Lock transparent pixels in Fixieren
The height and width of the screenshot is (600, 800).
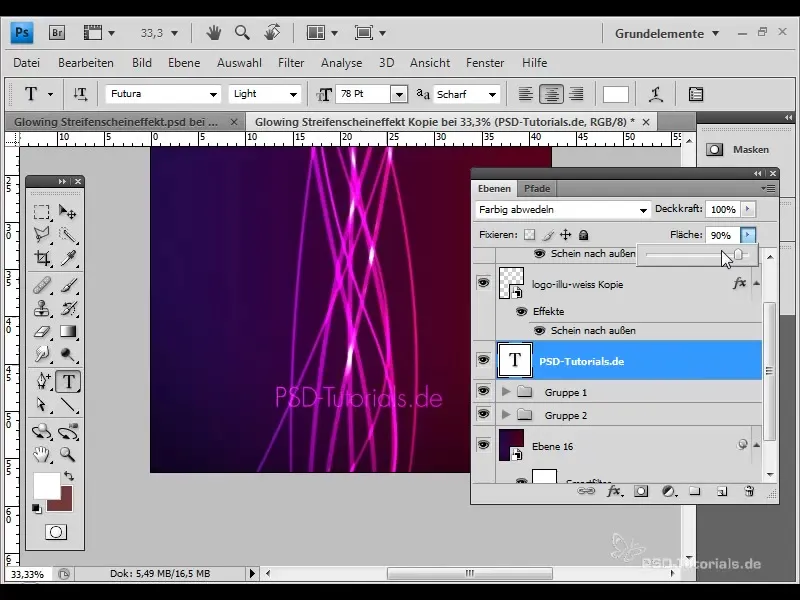530,235
